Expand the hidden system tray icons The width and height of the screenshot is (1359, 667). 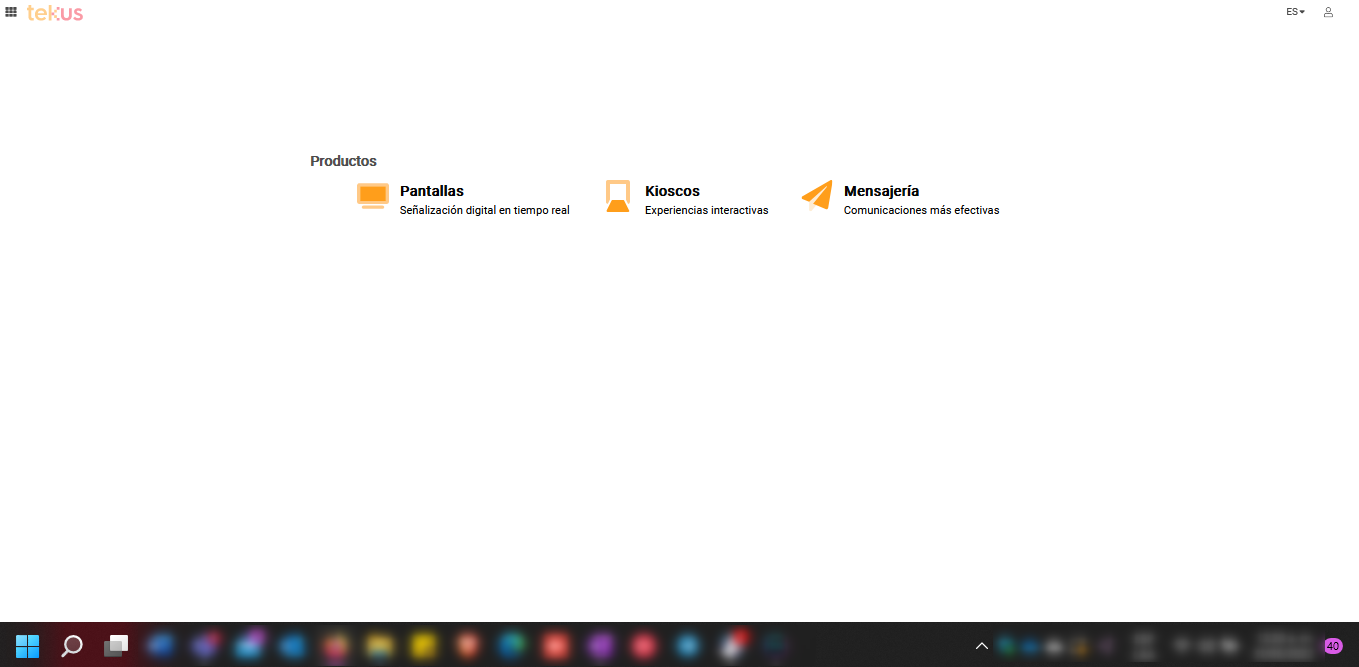982,646
